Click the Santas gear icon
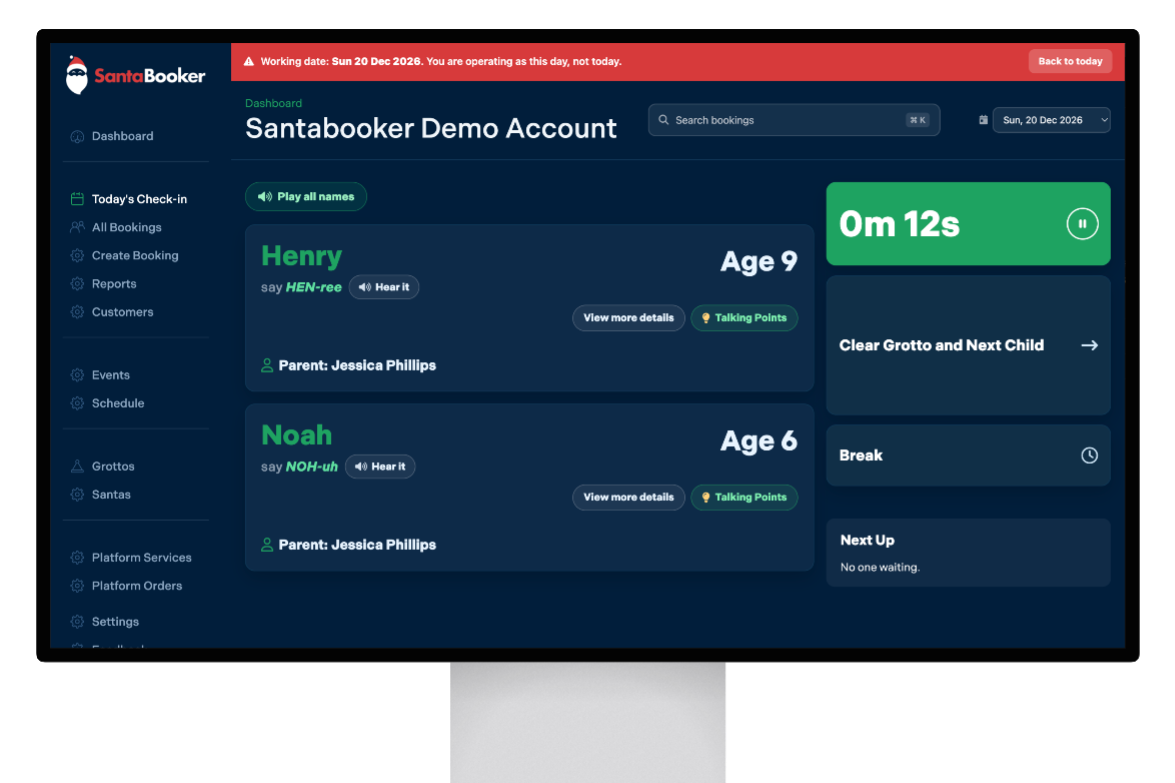Viewport: 1175px width, 783px height. [77, 495]
